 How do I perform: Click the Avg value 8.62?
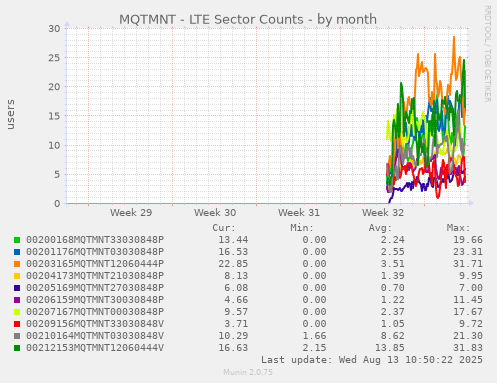(x=393, y=336)
